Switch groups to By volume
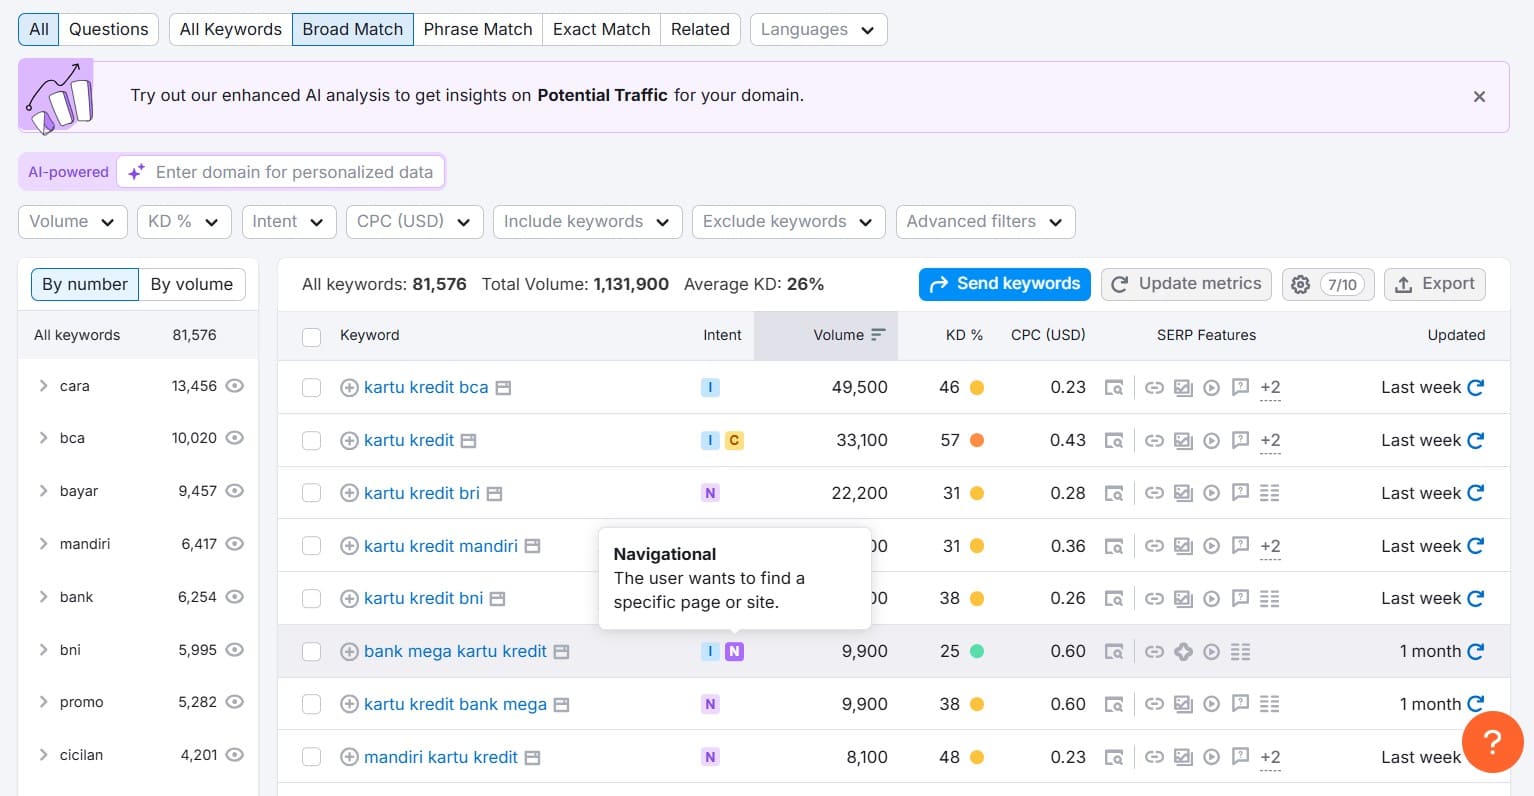The image size is (1534, 796). pyautogui.click(x=192, y=285)
